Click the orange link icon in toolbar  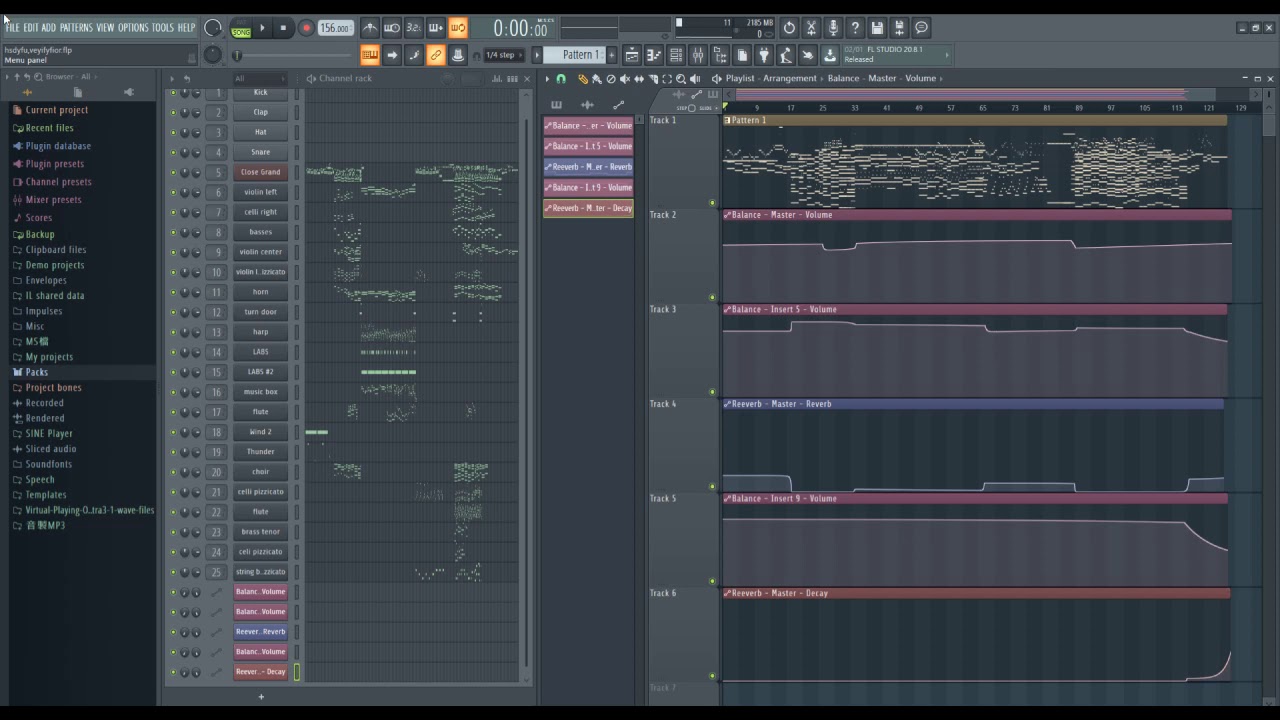[436, 55]
